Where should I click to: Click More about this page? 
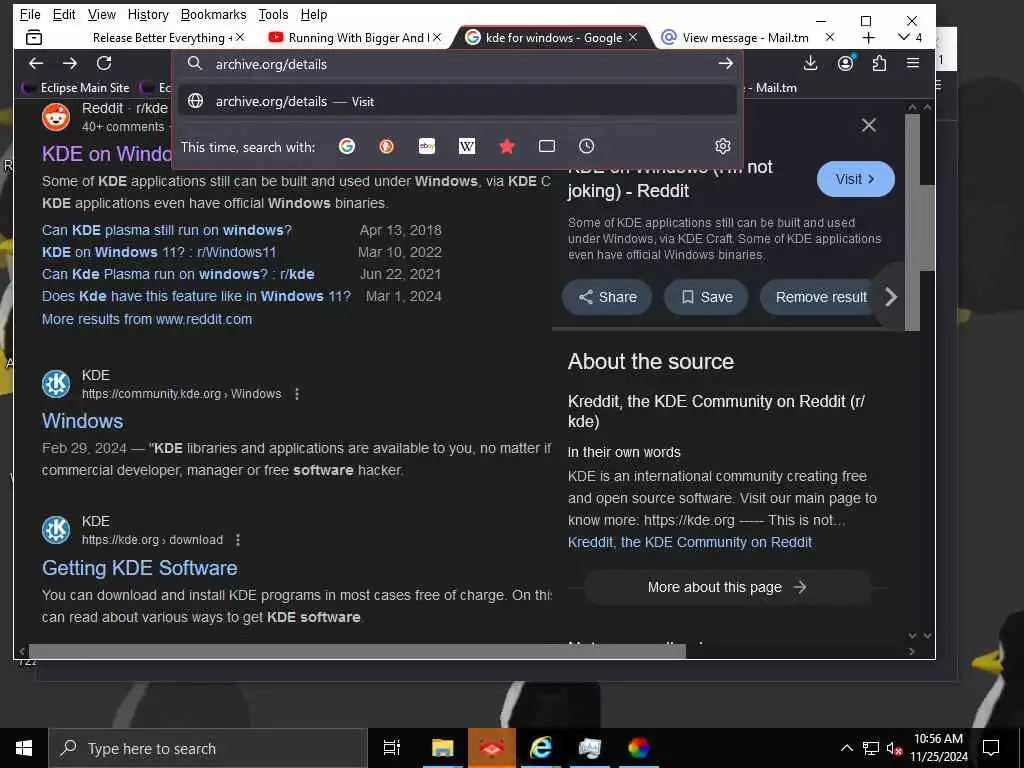[x=727, y=587]
